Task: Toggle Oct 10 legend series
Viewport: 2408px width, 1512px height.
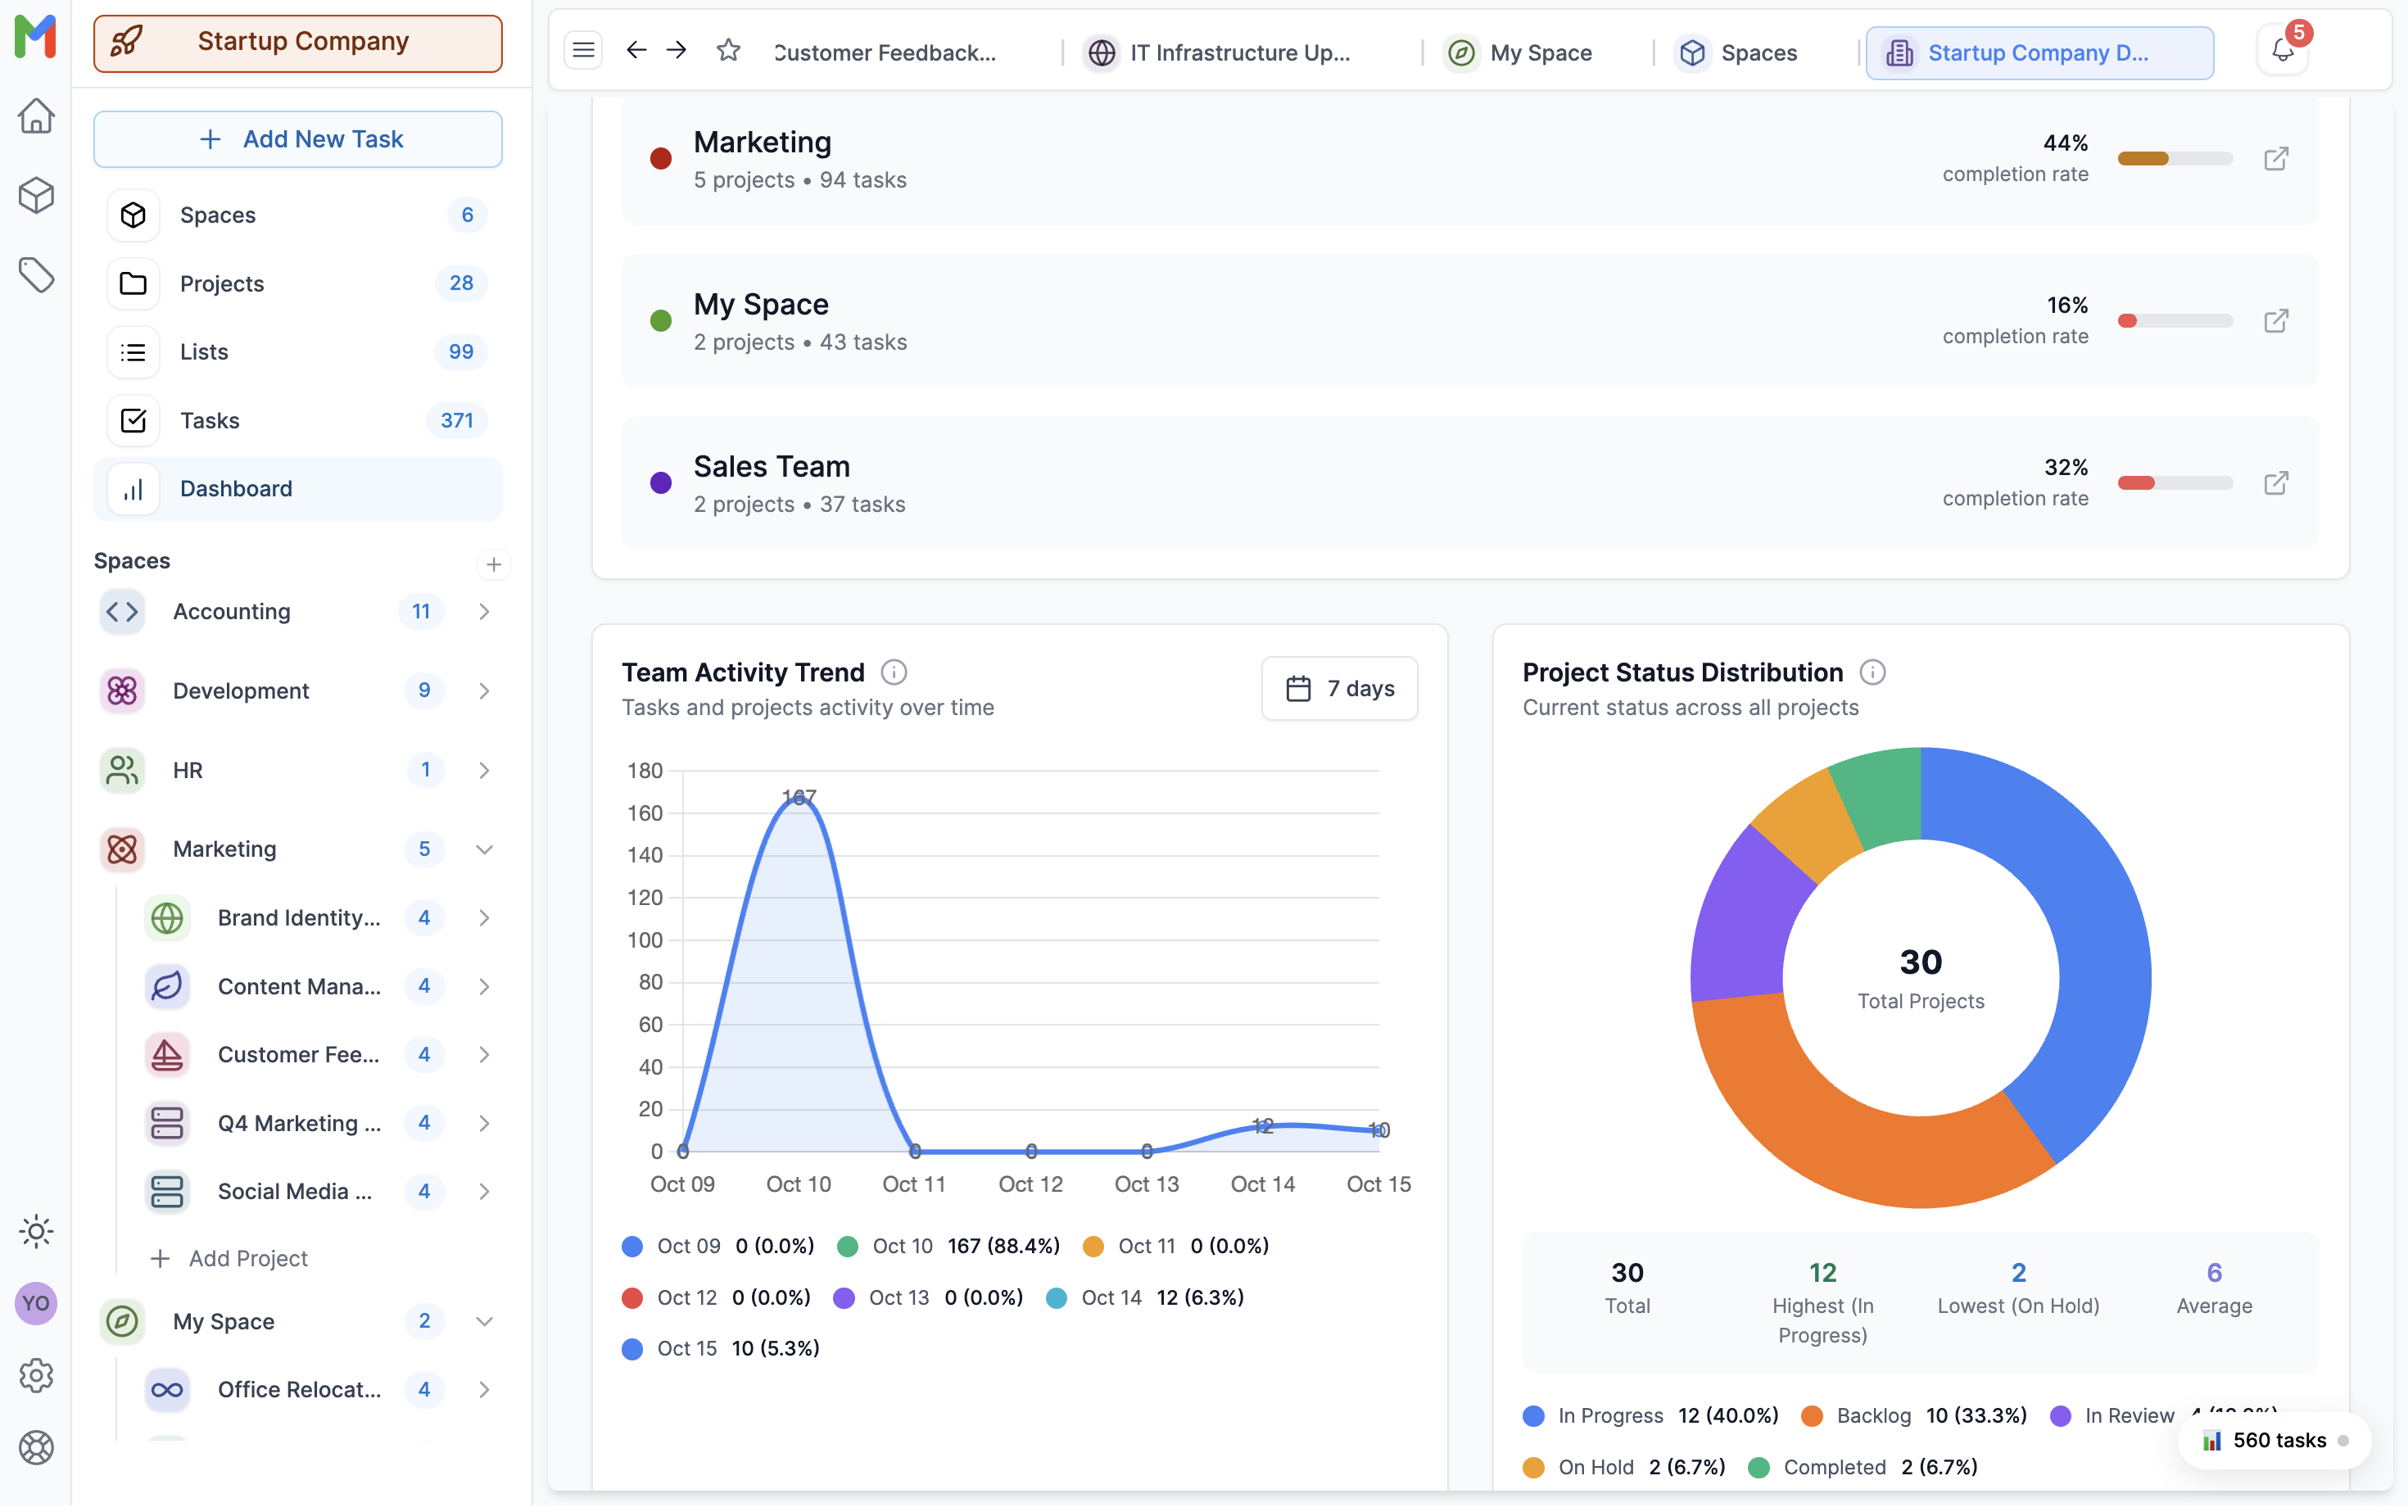Action: (x=901, y=1247)
